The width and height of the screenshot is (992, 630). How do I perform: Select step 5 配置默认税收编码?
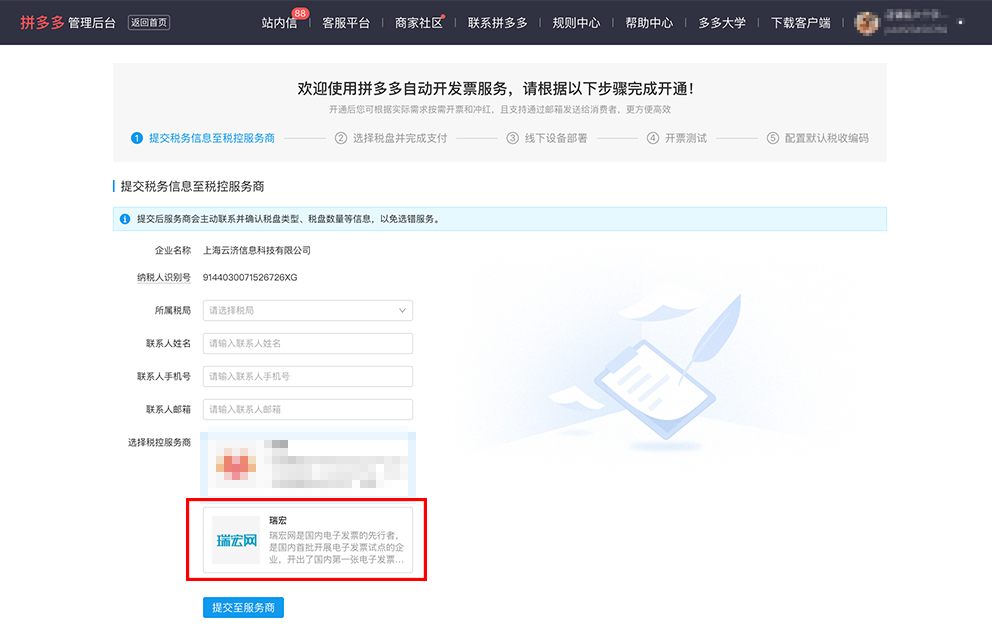click(817, 138)
